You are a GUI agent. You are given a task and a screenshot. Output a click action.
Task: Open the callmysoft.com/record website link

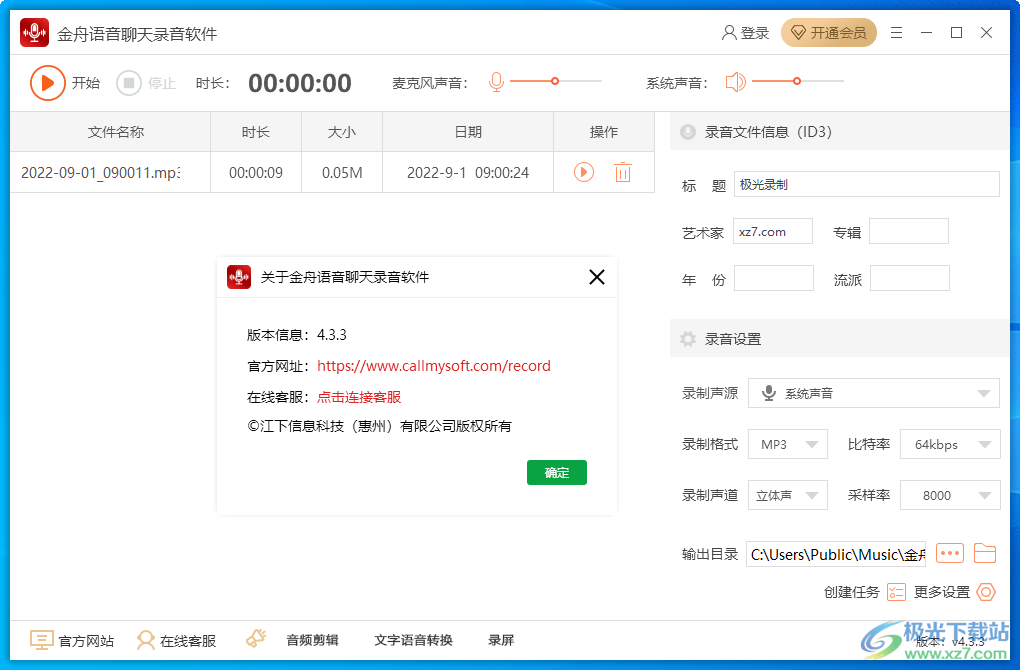[434, 366]
